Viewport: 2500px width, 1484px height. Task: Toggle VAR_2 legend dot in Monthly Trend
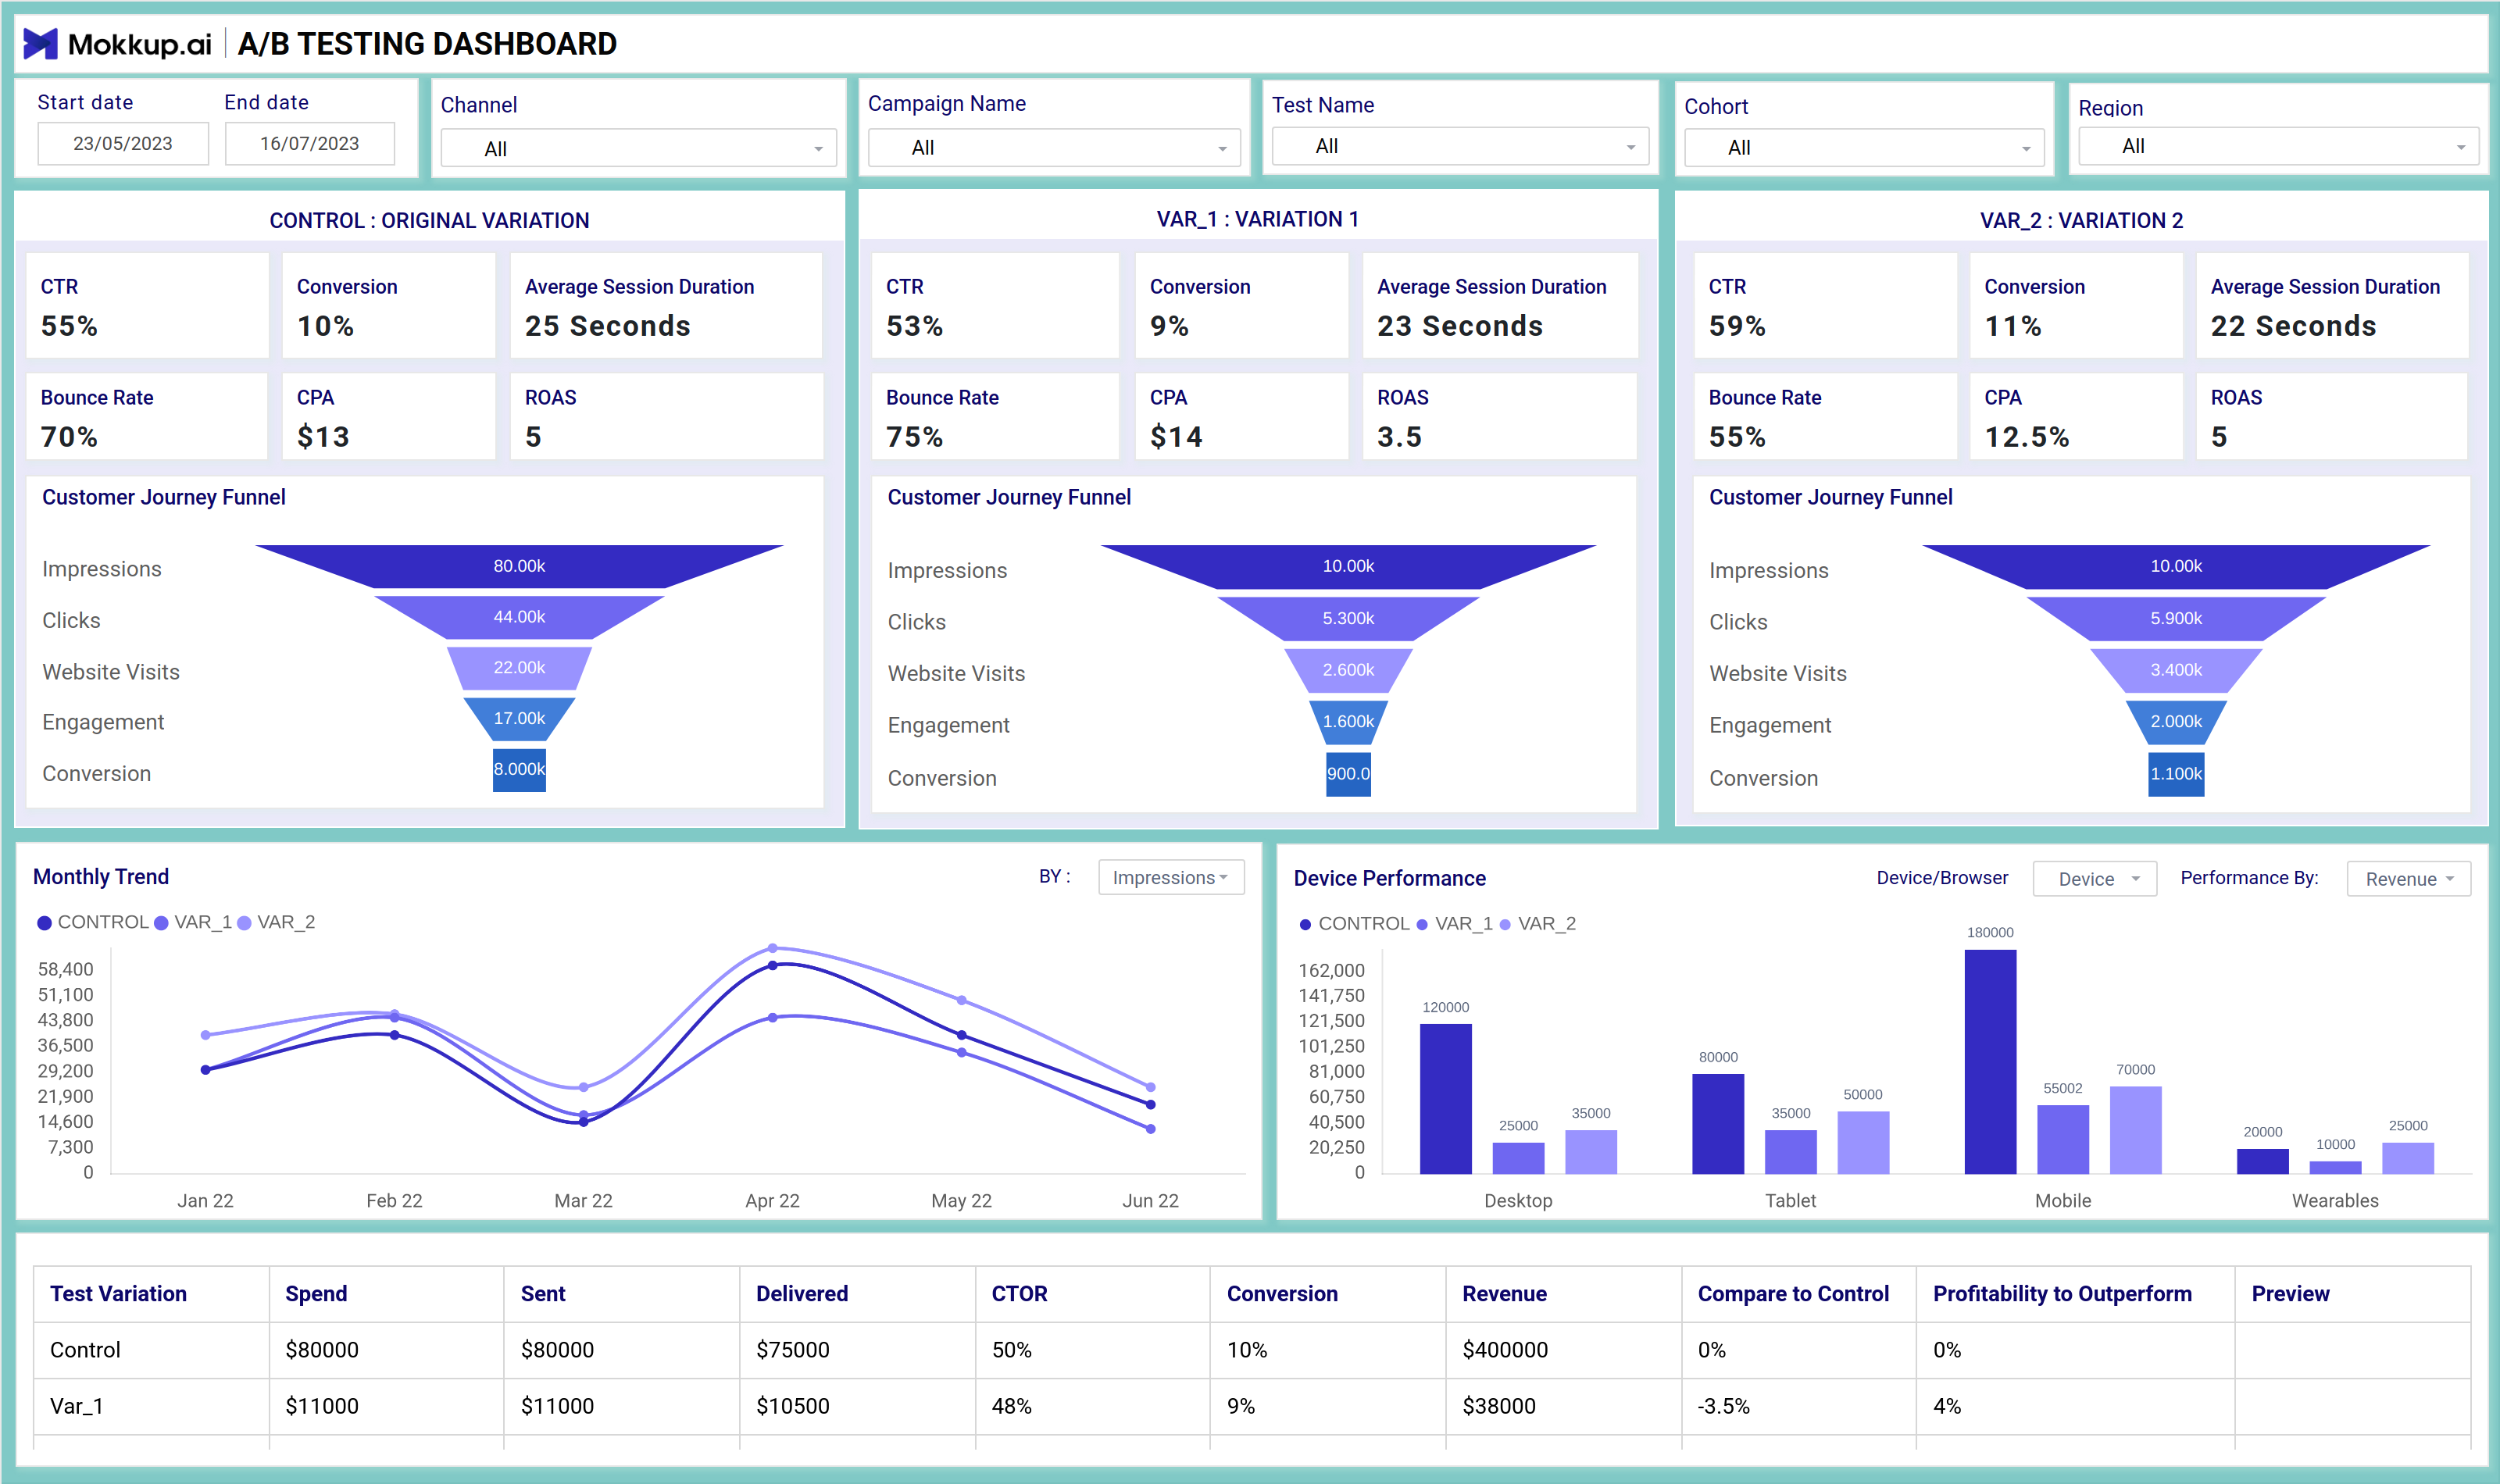tap(244, 922)
